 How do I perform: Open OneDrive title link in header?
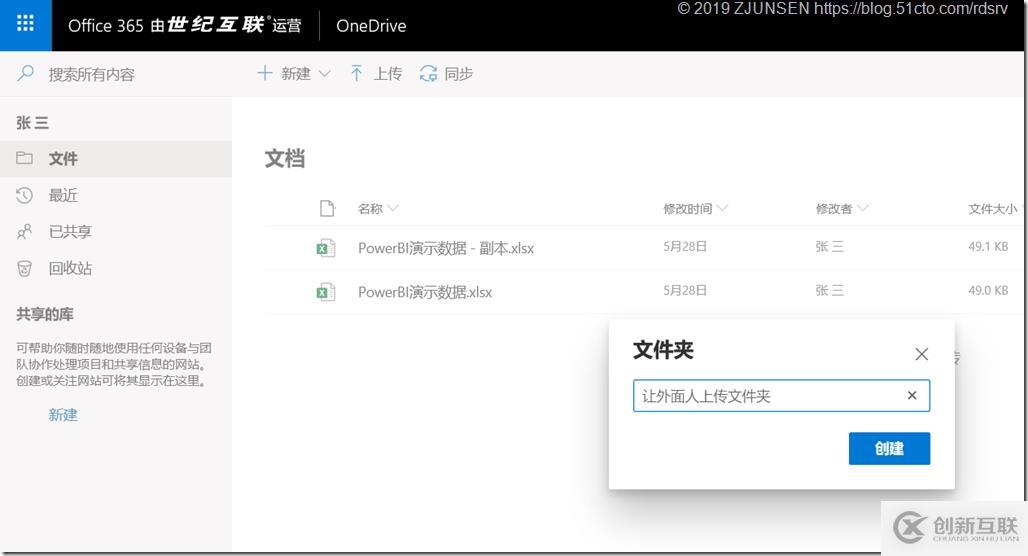(x=371, y=26)
